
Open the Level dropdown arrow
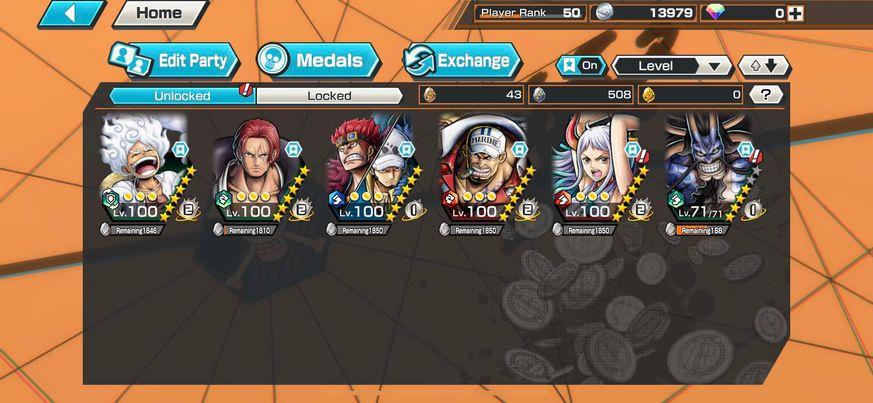click(x=715, y=67)
